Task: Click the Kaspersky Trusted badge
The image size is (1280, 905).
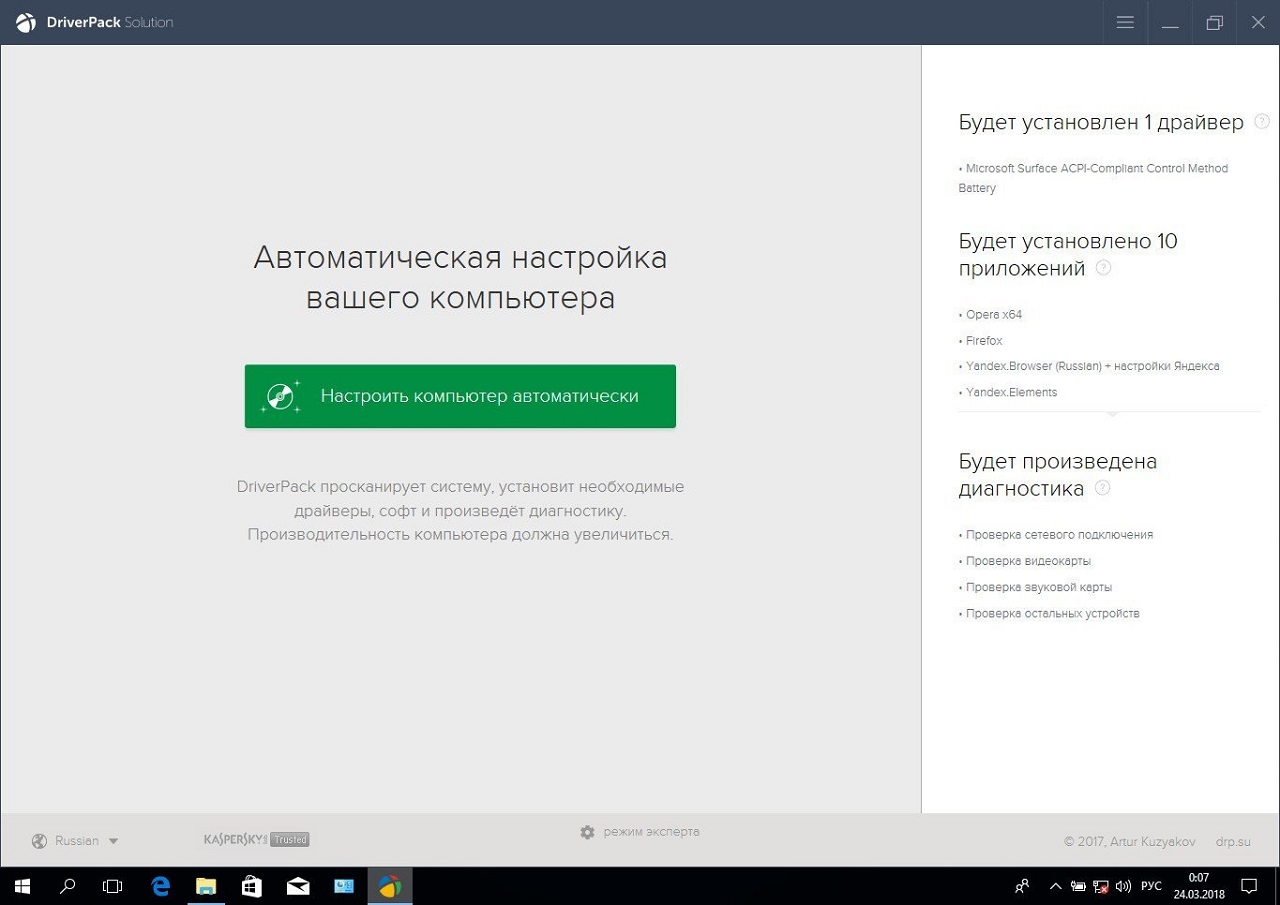Action: [256, 840]
